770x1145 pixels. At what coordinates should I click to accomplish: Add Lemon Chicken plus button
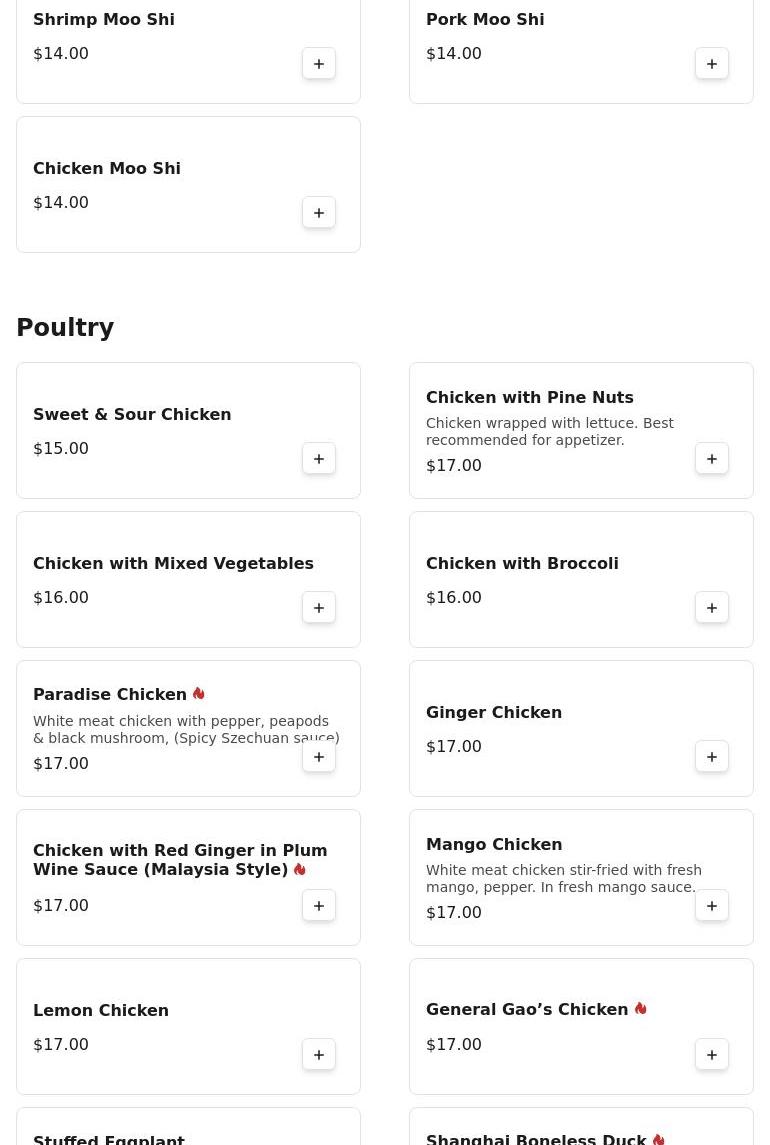[319, 1054]
